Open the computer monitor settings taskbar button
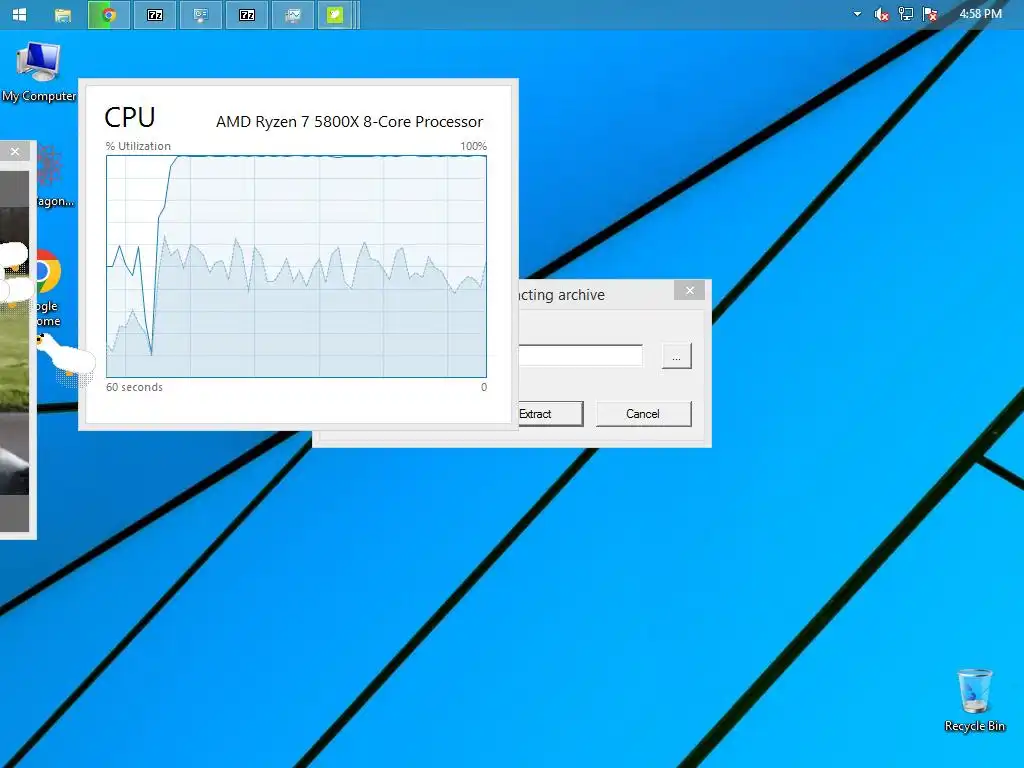1024x768 pixels. click(200, 14)
